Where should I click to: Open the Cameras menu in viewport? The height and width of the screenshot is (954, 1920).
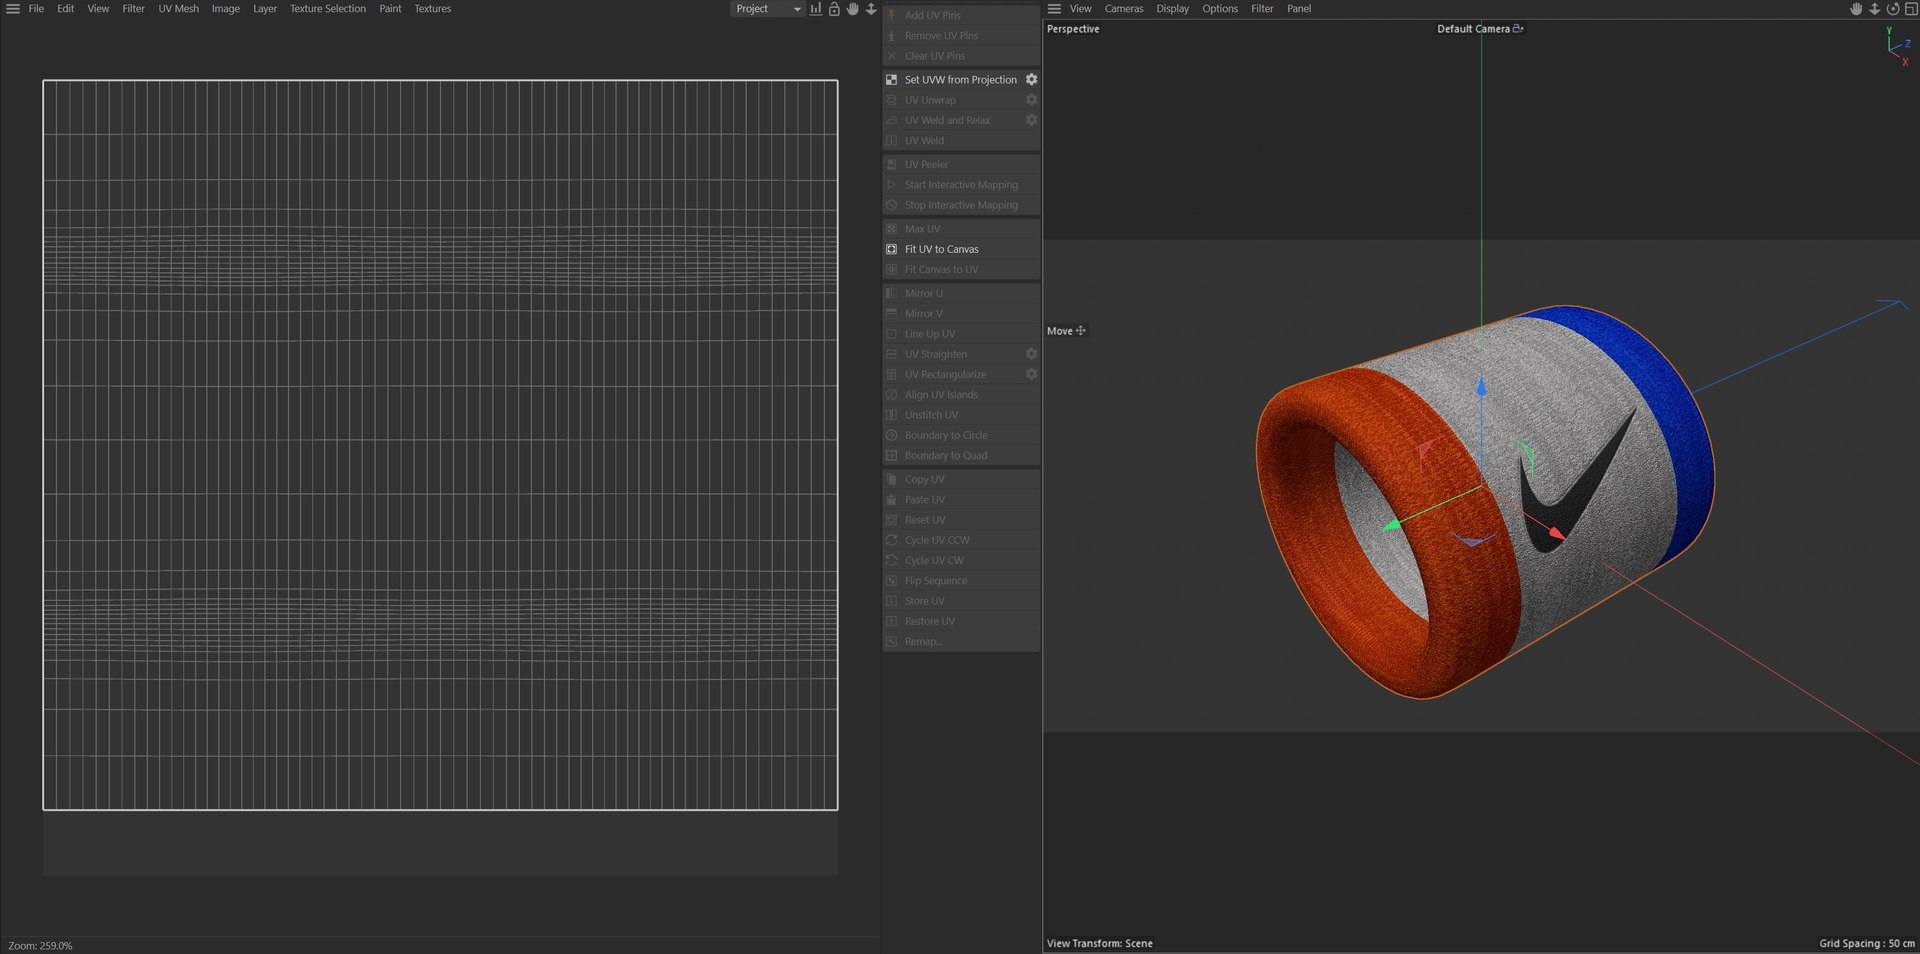(x=1123, y=9)
